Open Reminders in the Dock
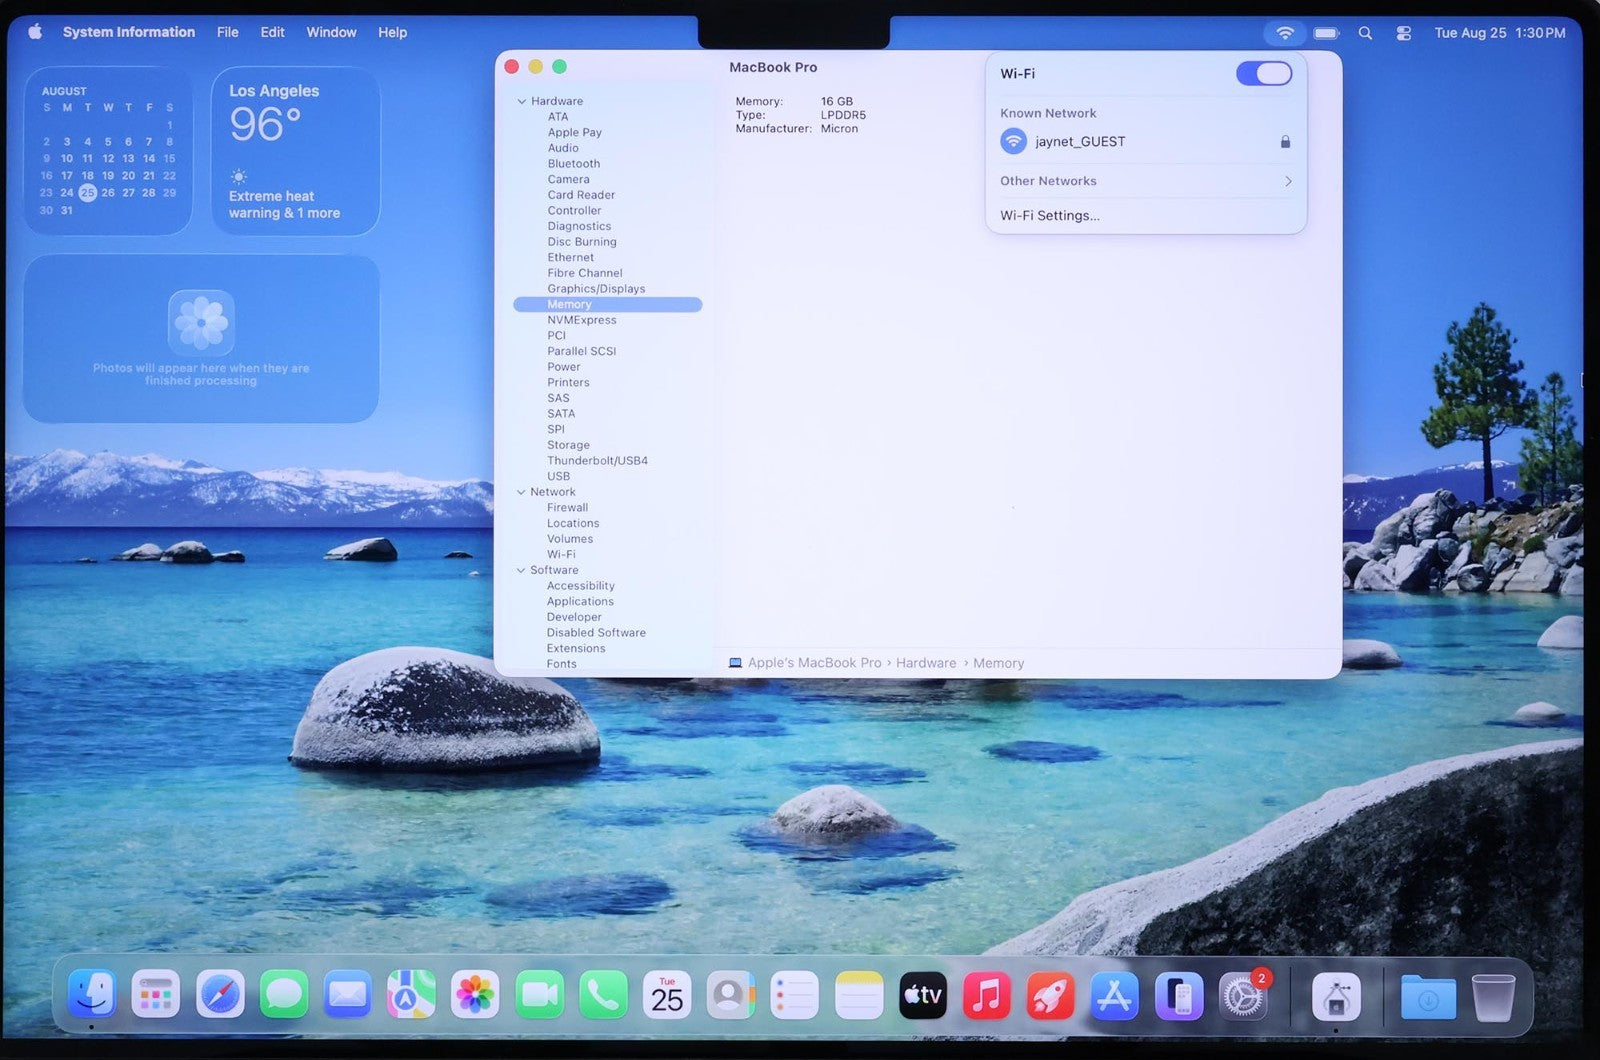Screen dimensions: 1600x1060 [795, 995]
